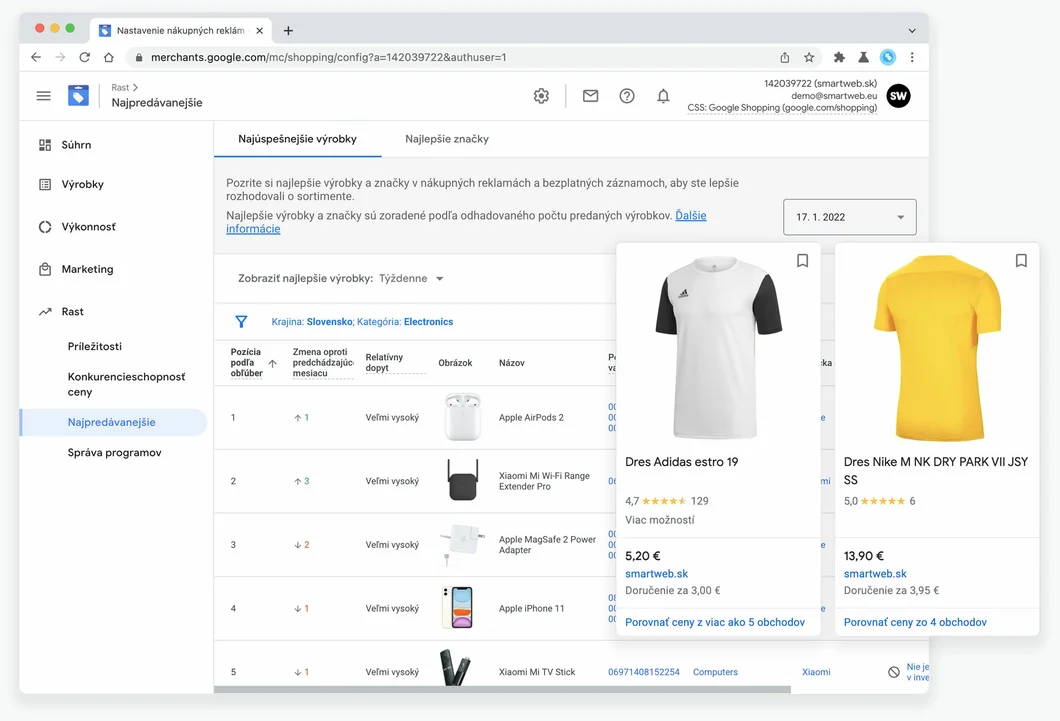Open settings gear in header
The width and height of the screenshot is (1060, 721).
tap(541, 96)
